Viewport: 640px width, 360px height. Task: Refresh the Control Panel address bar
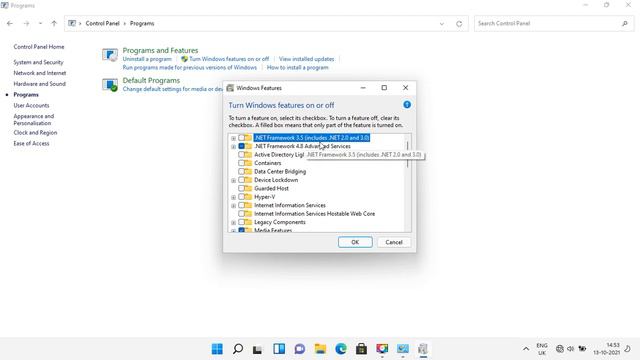459,24
